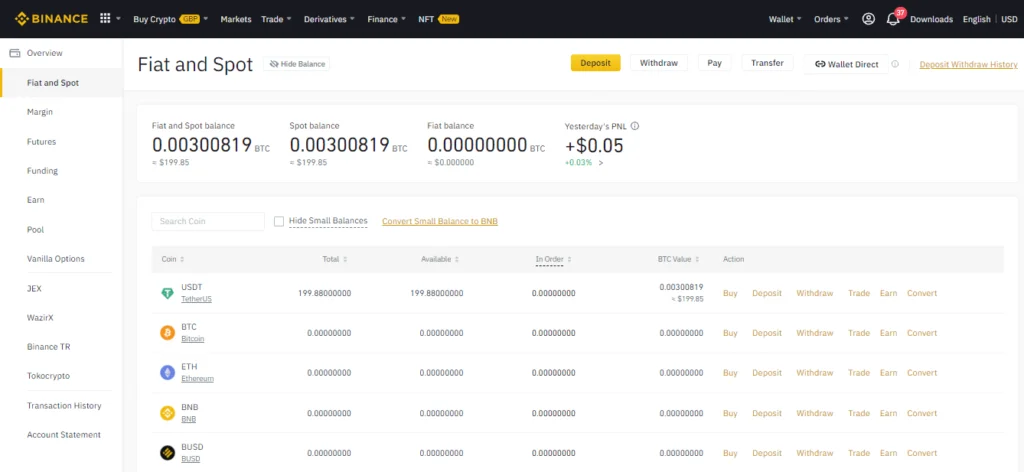Toggle Hide Small Balances checkbox
The width and height of the screenshot is (1024, 472).
point(279,221)
